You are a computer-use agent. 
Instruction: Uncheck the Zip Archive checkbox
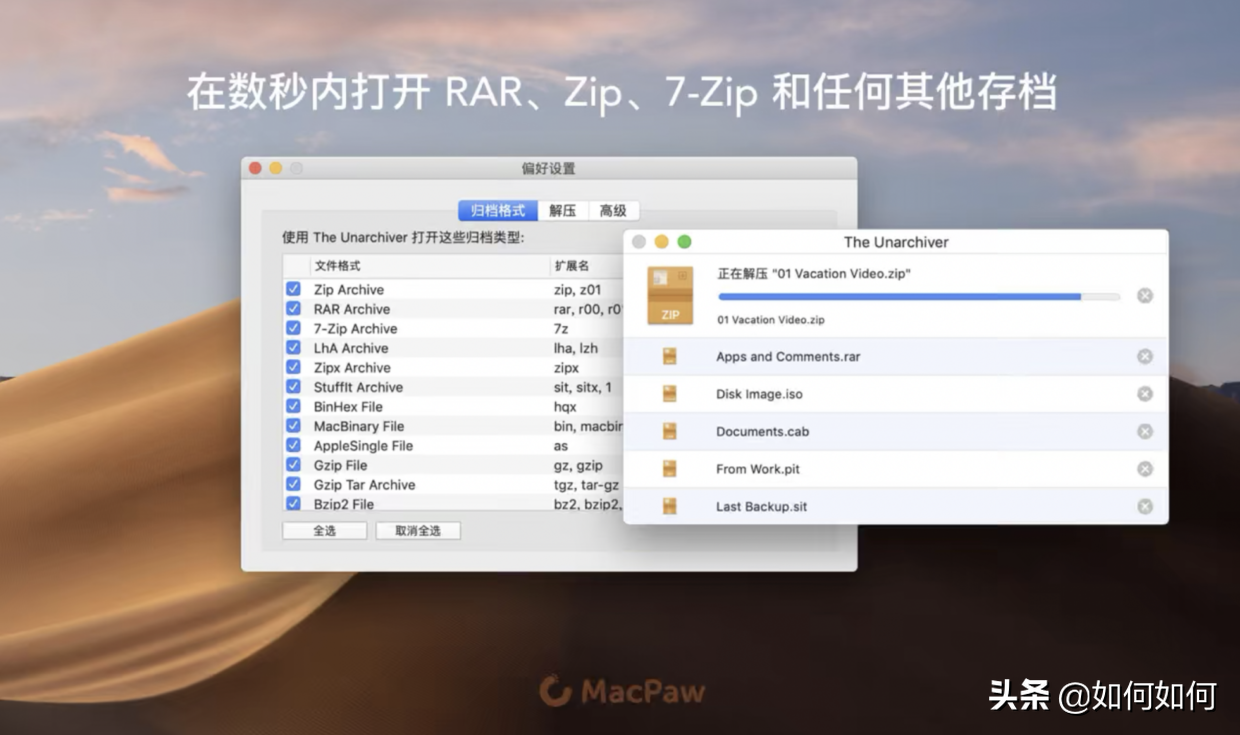point(293,289)
